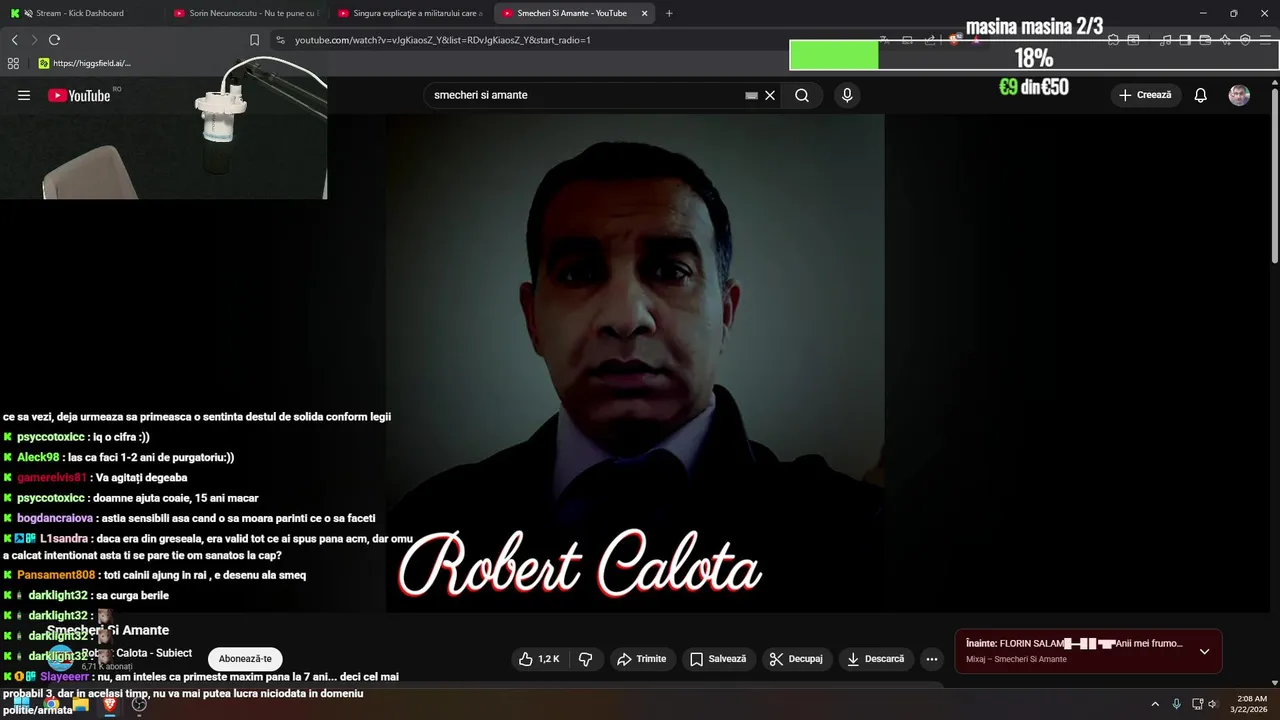Open the higgsfield.ai bookmark
Image resolution: width=1280 pixels, height=720 pixels.
[85, 63]
